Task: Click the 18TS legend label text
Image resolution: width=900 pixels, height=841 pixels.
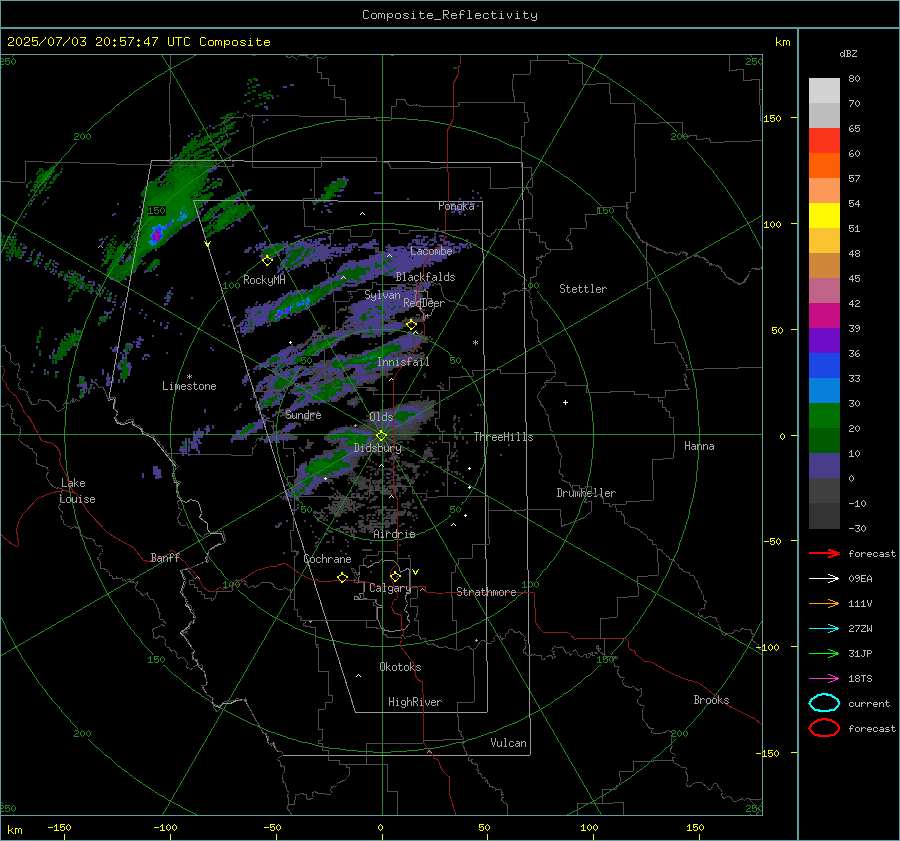Action: 860,679
